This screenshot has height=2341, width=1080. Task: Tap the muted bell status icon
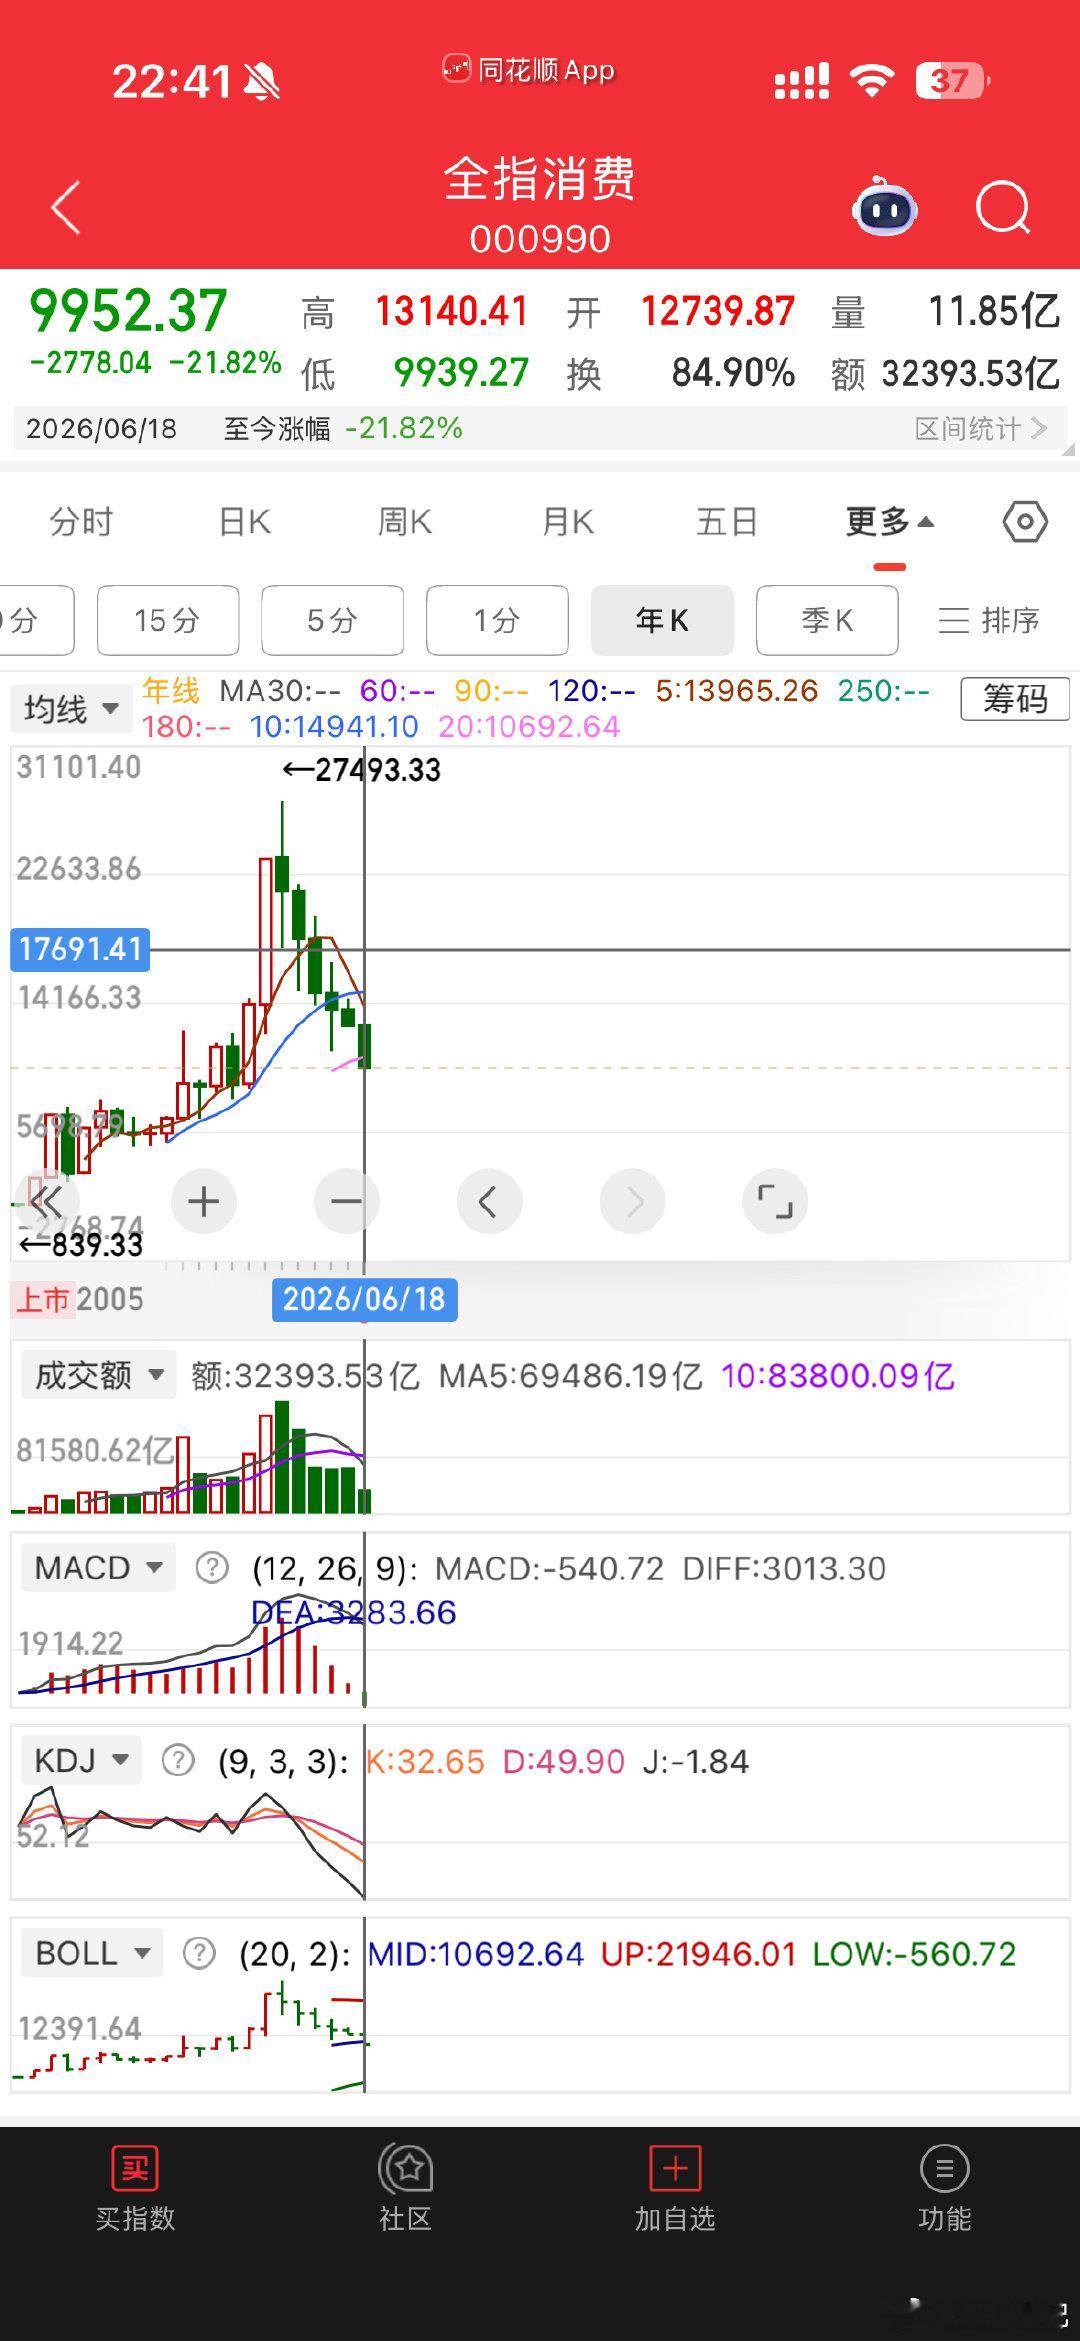click(262, 81)
